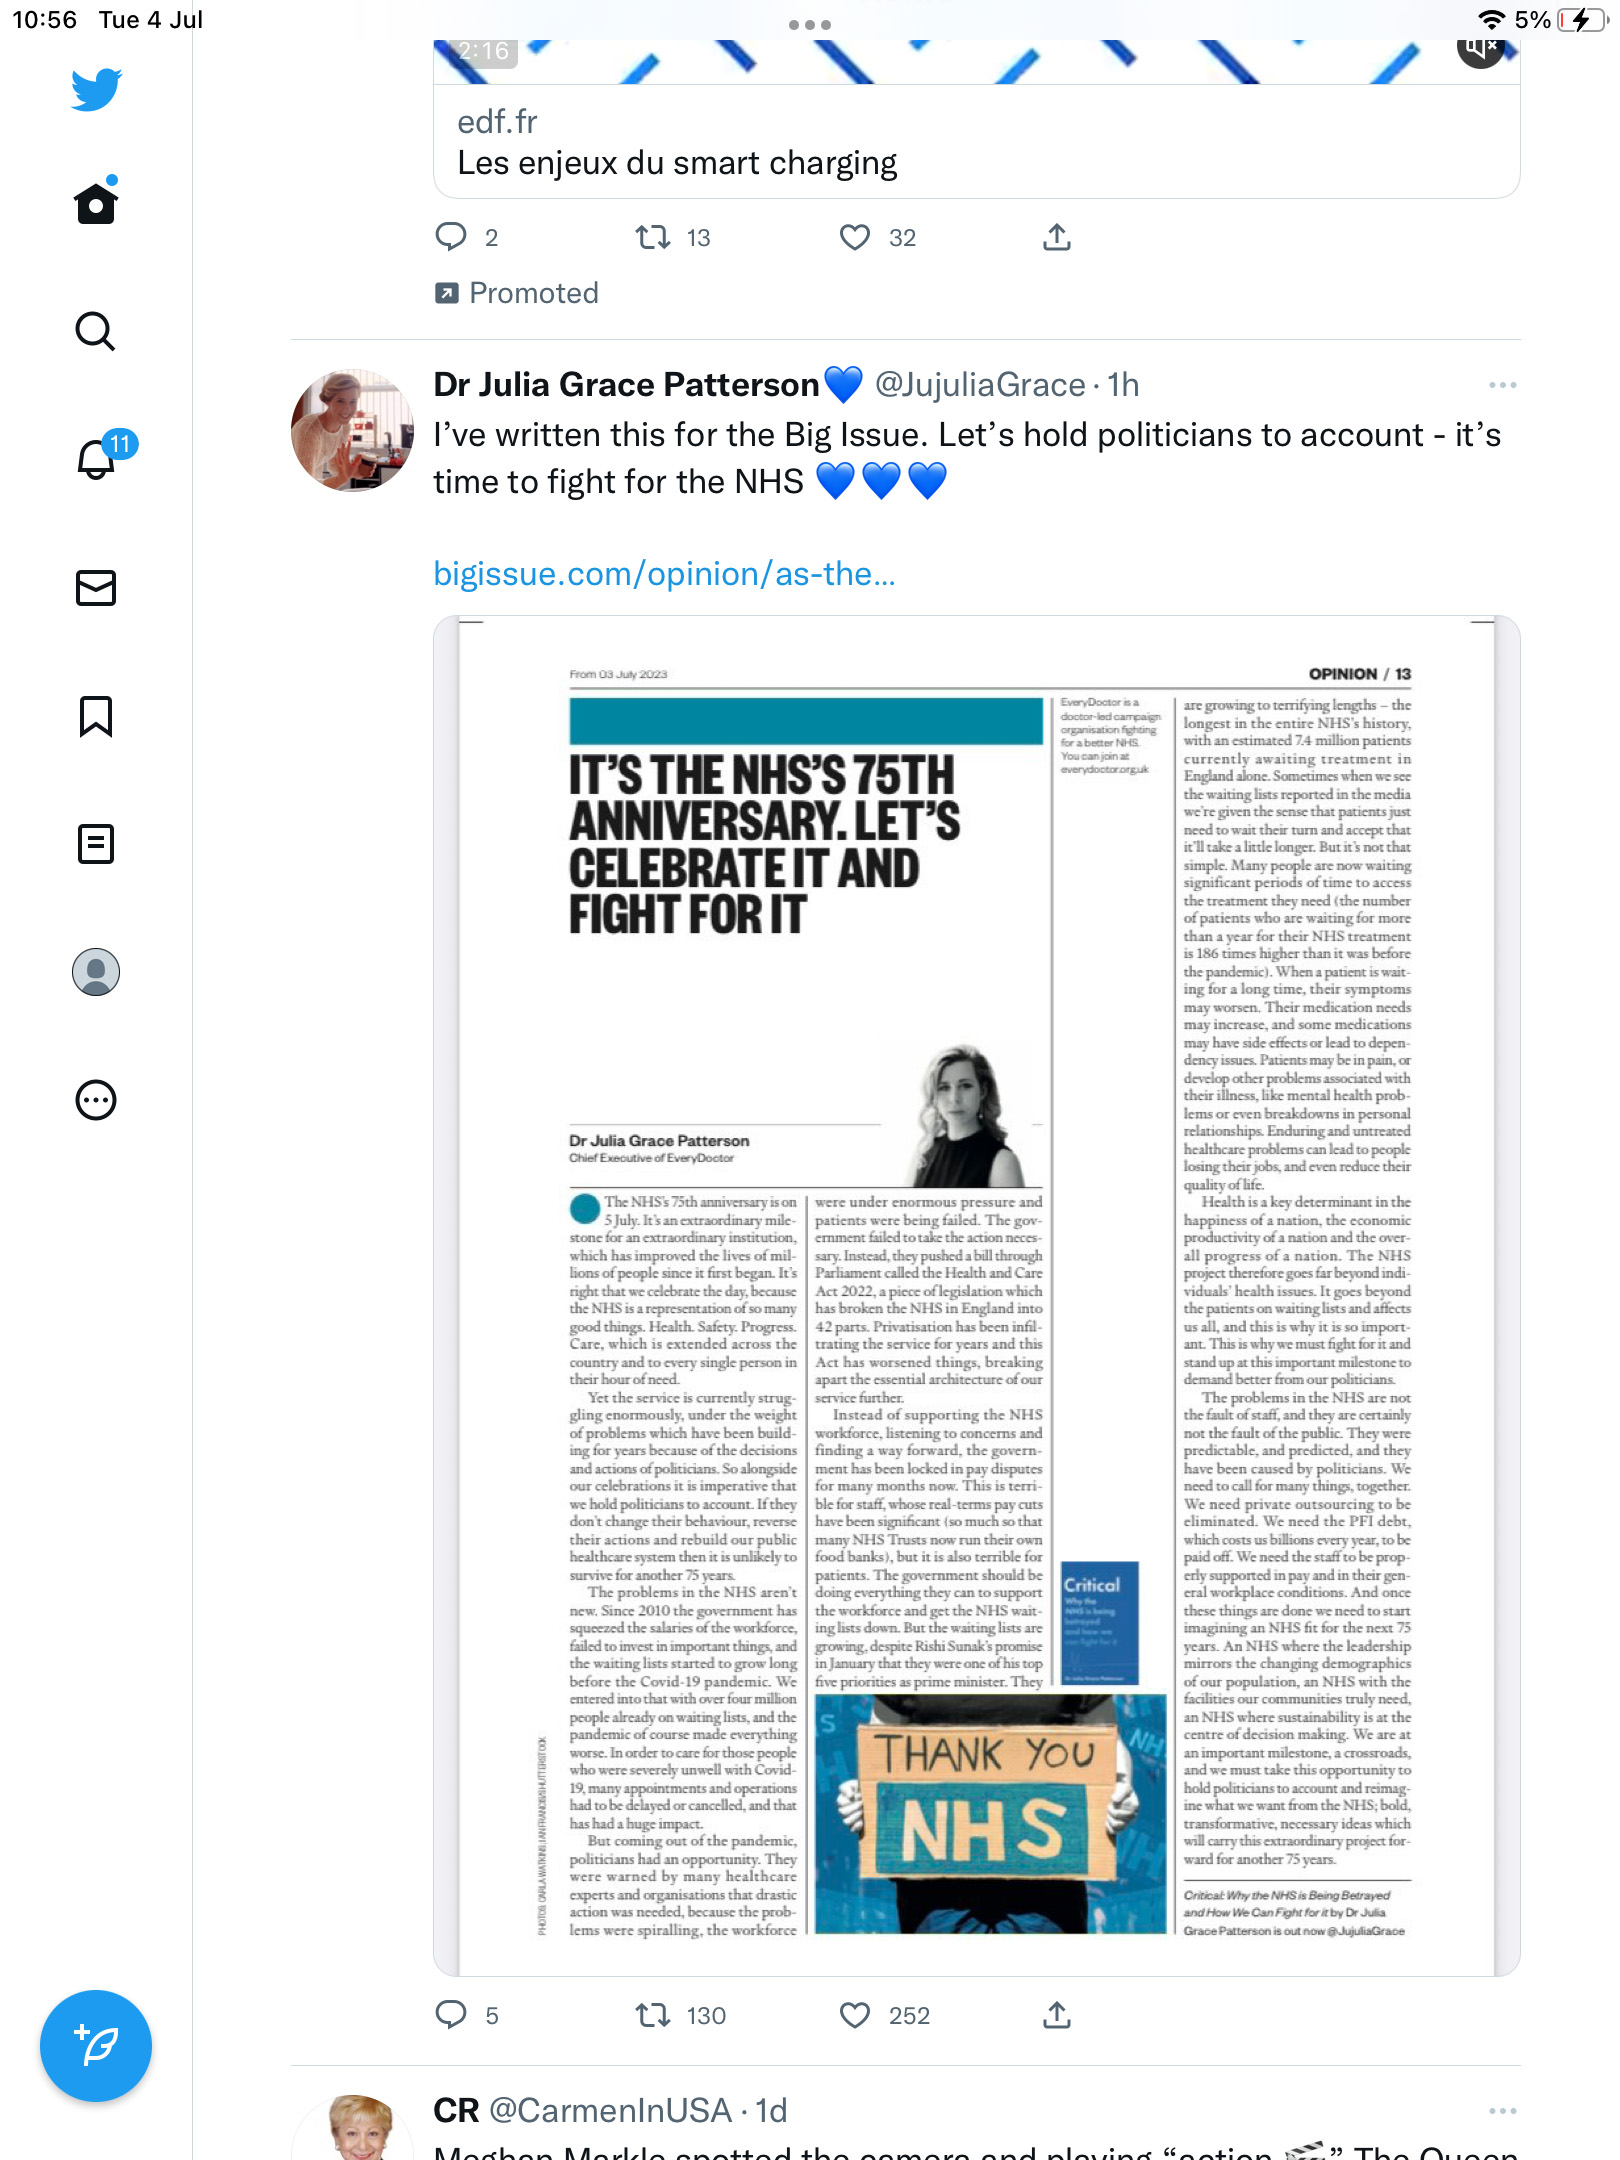The image size is (1620, 2160).
Task: Share Julia Grace Patterson's tweet
Action: click(x=1056, y=2015)
